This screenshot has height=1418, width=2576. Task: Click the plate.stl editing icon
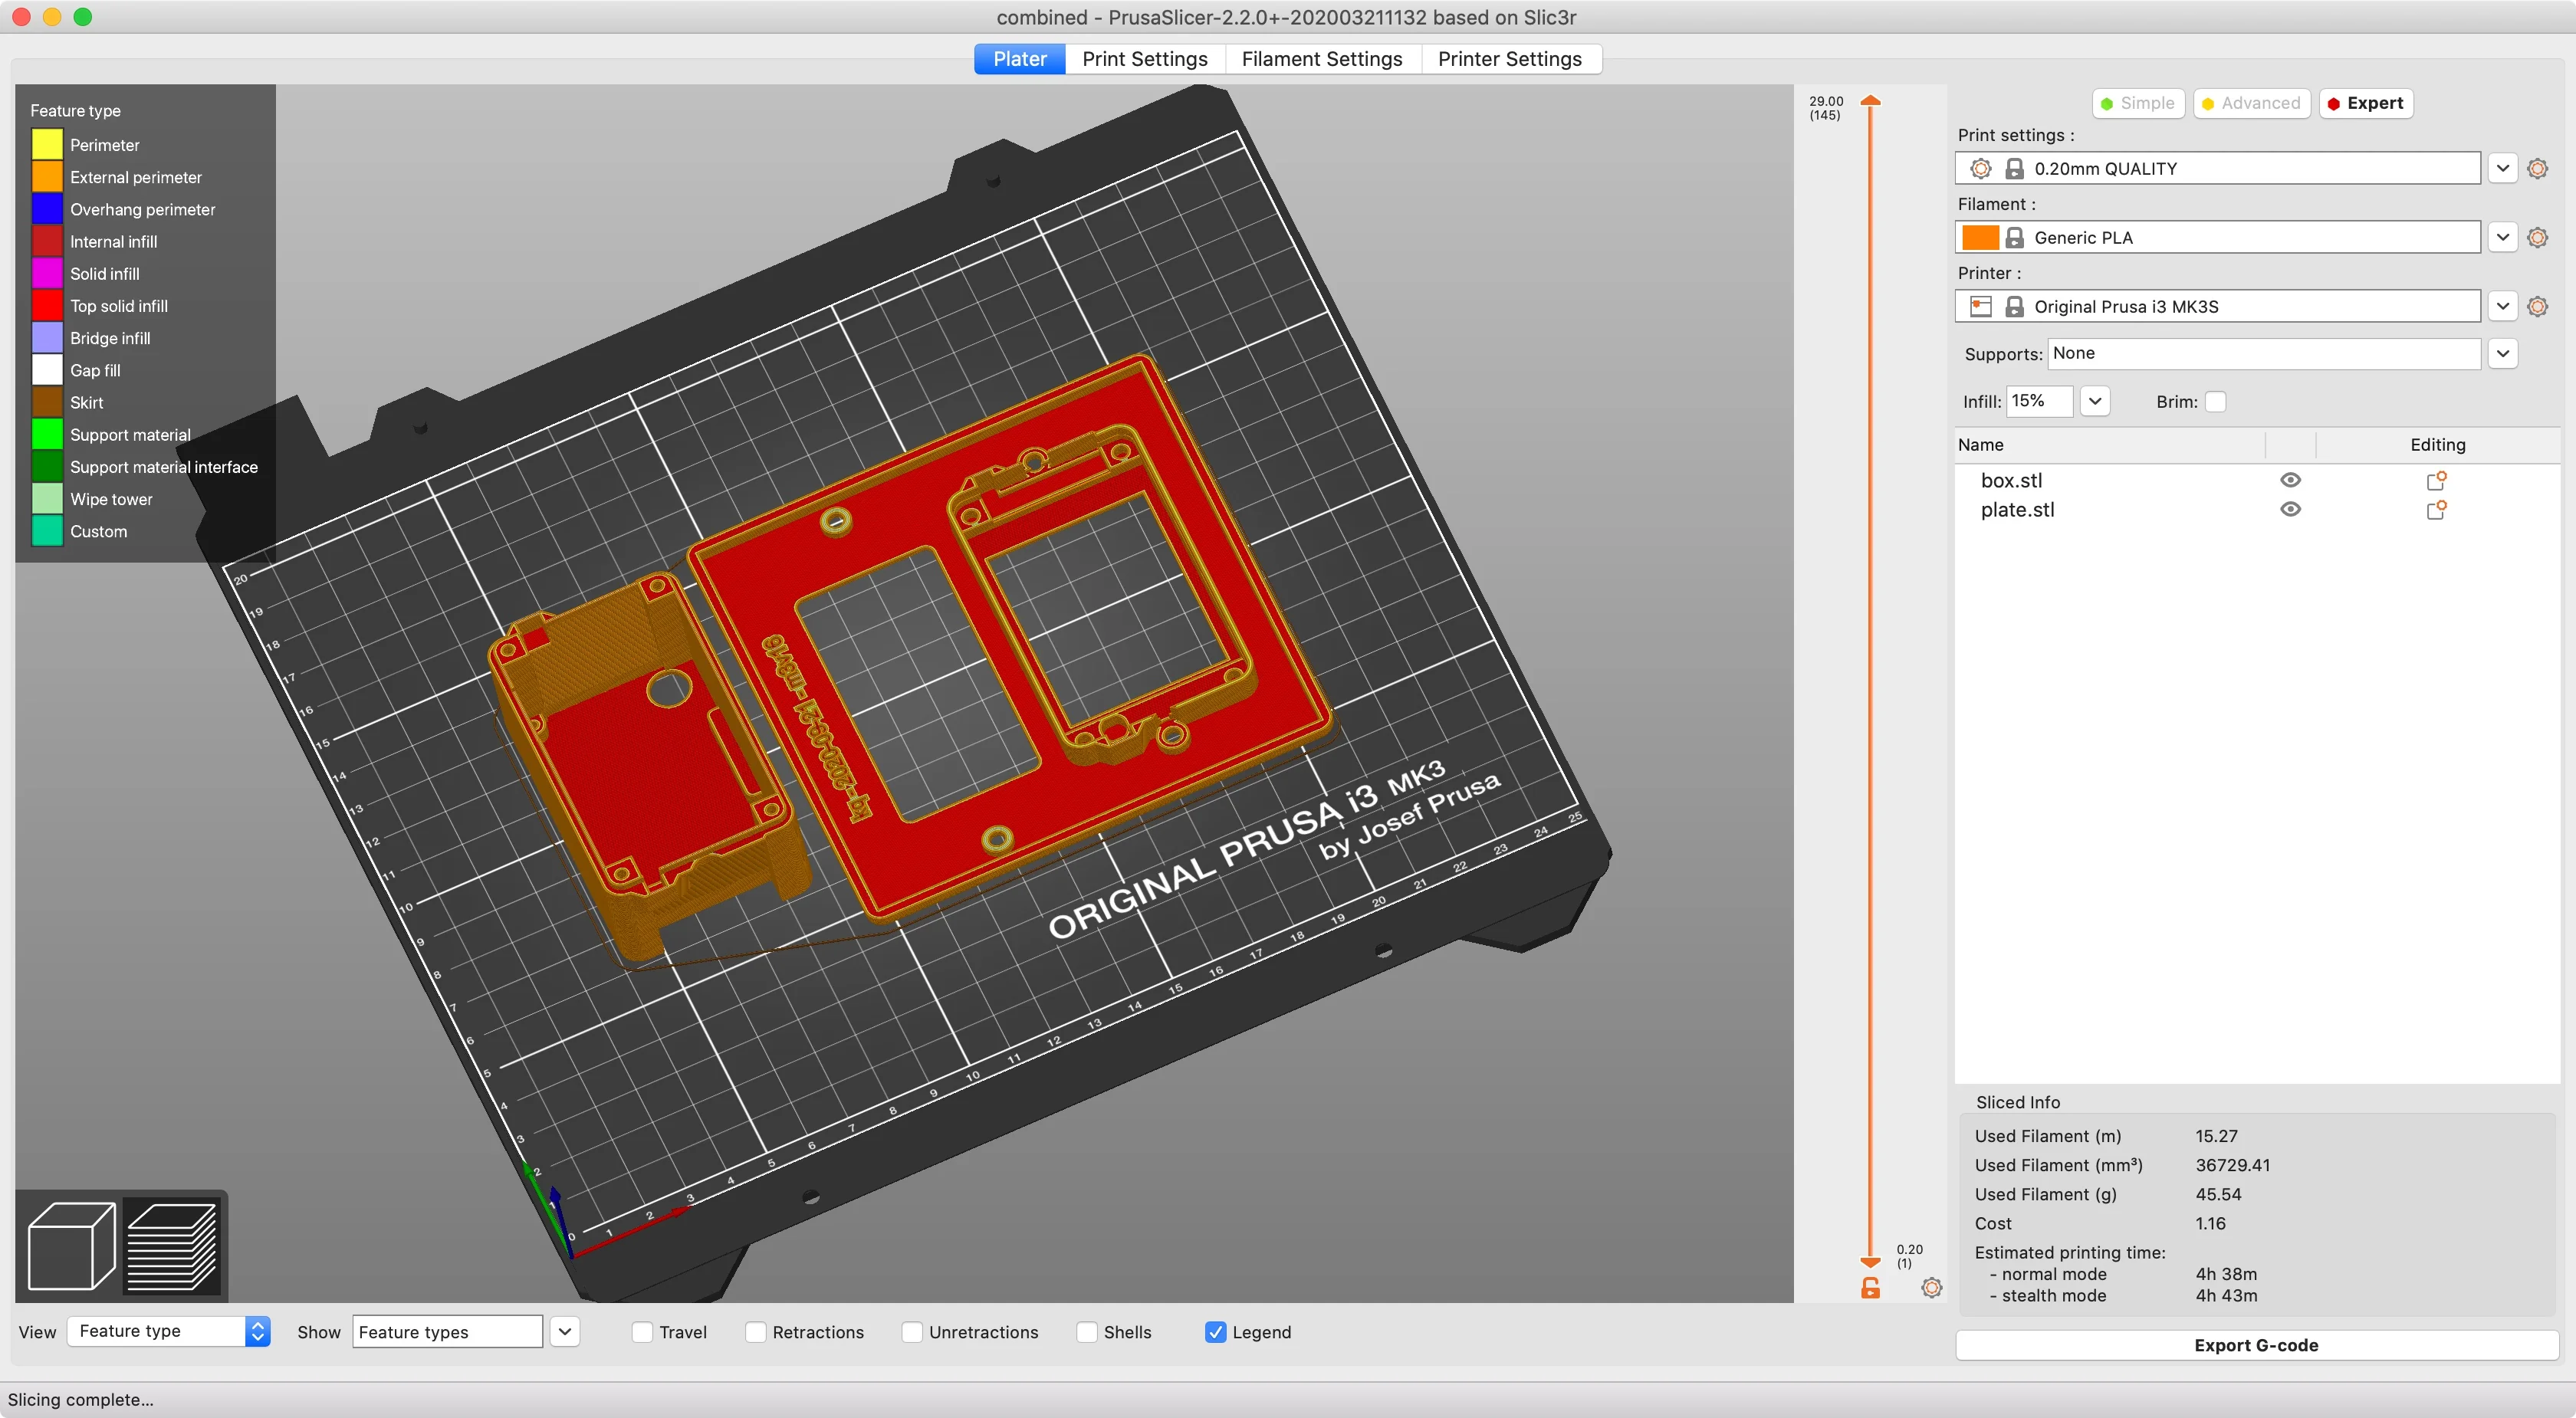(2436, 510)
